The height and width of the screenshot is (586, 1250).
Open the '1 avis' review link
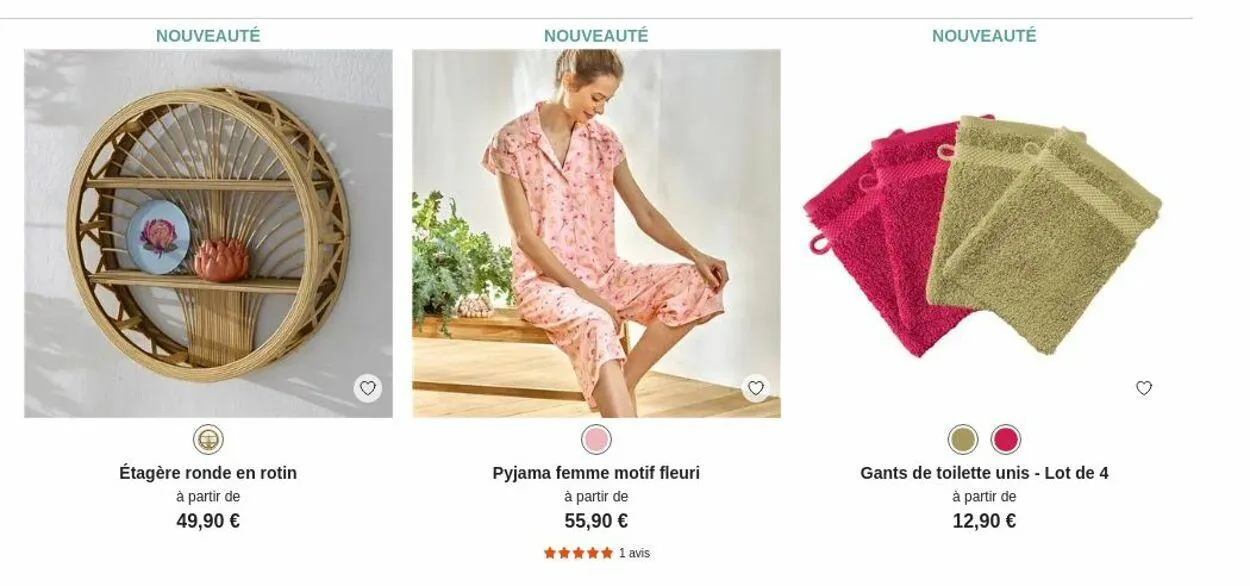[x=634, y=553]
